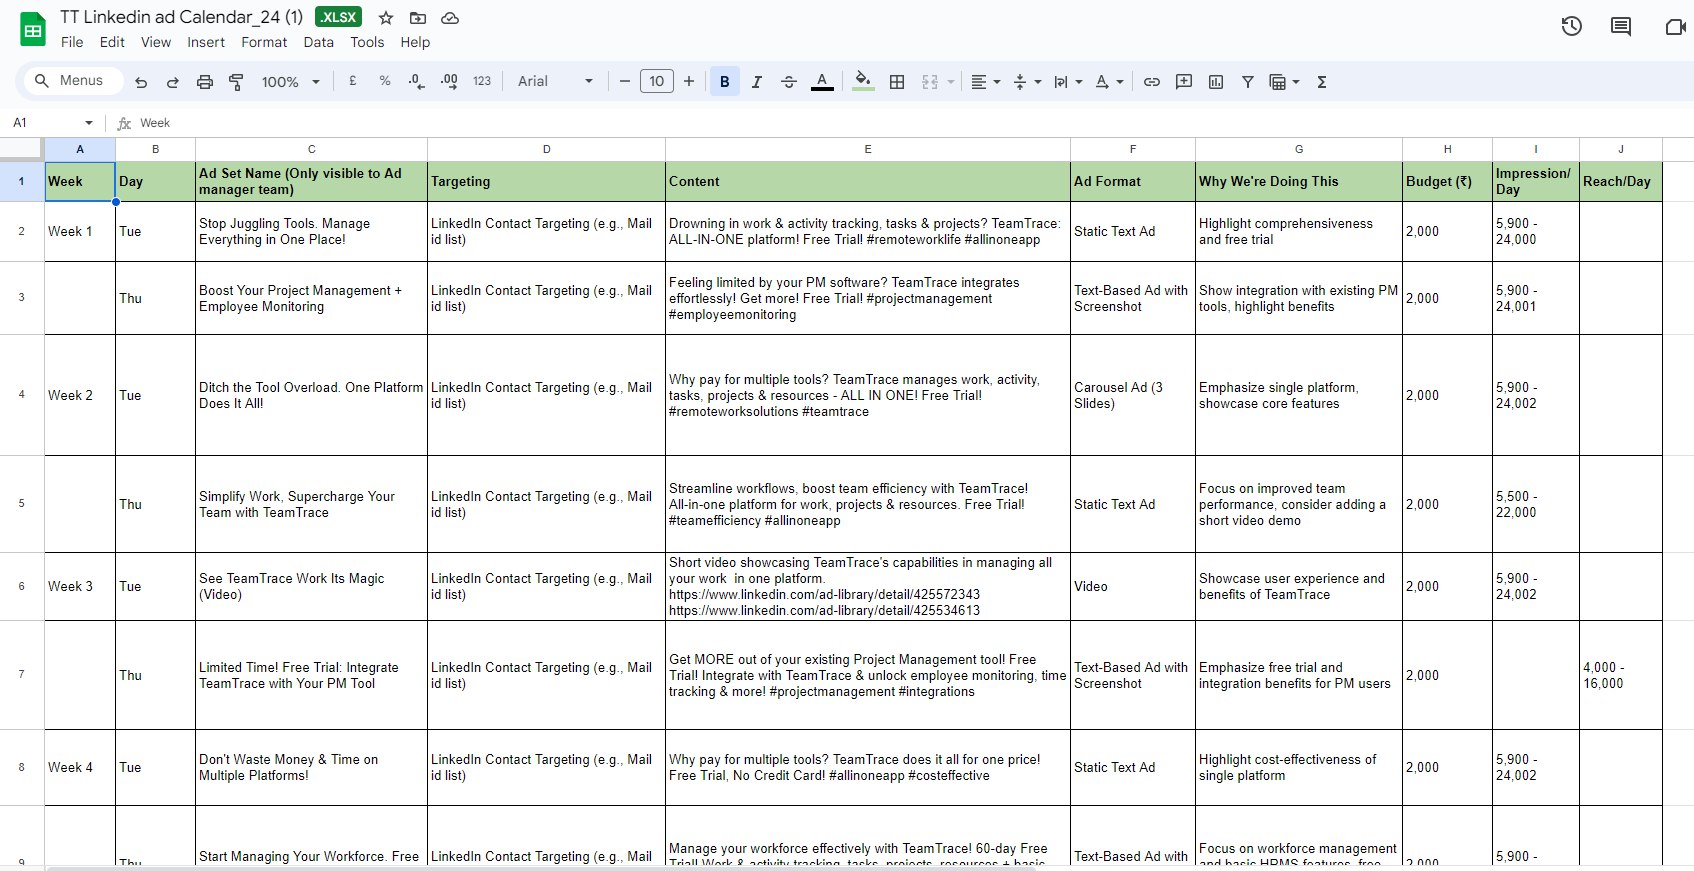Toggle italic text formatting
Image resolution: width=1694 pixels, height=871 pixels.
757,82
